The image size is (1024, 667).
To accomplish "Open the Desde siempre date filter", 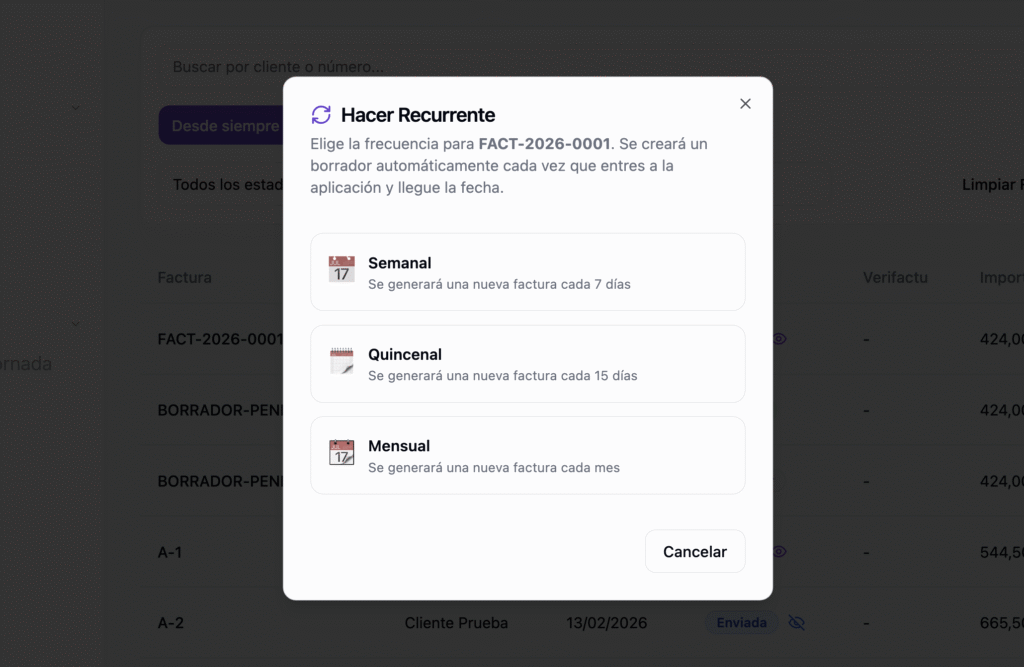I will (221, 125).
